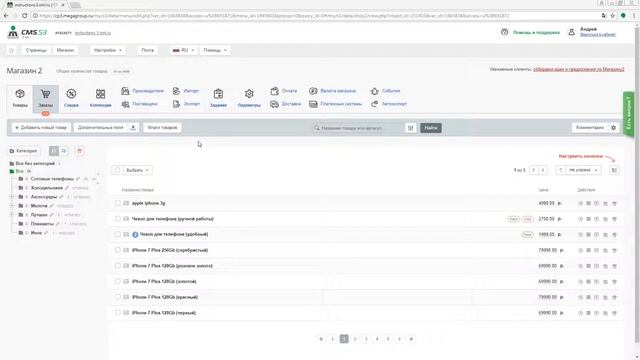Open the Настройки dropdown menu

pyautogui.click(x=108, y=50)
